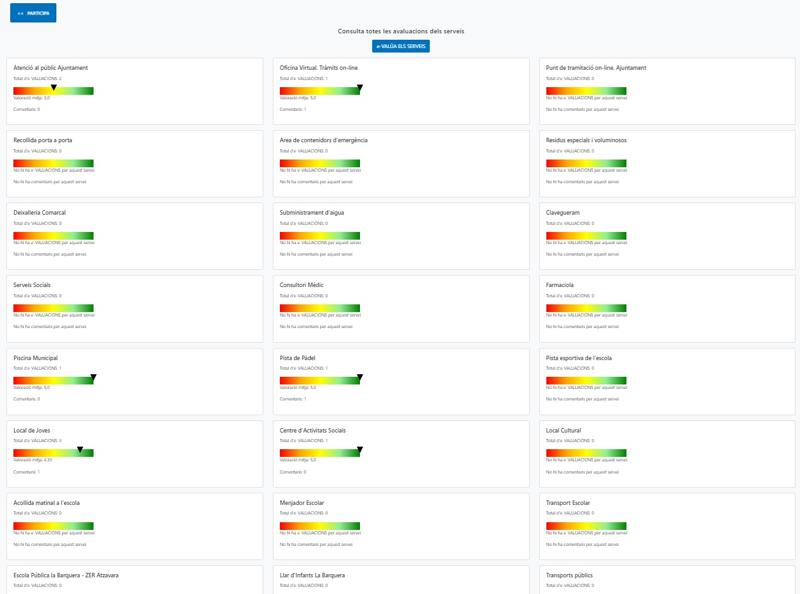Click the rating bar for Transport Escolar
Viewport: 800px width, 594px height.
pyautogui.click(x=586, y=526)
